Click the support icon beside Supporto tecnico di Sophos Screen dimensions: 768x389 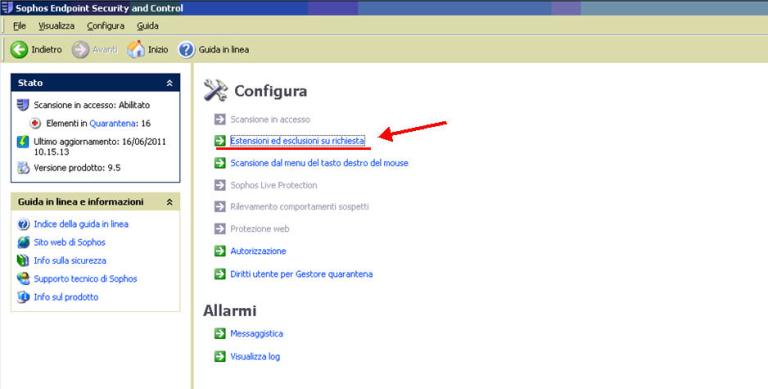coord(23,279)
